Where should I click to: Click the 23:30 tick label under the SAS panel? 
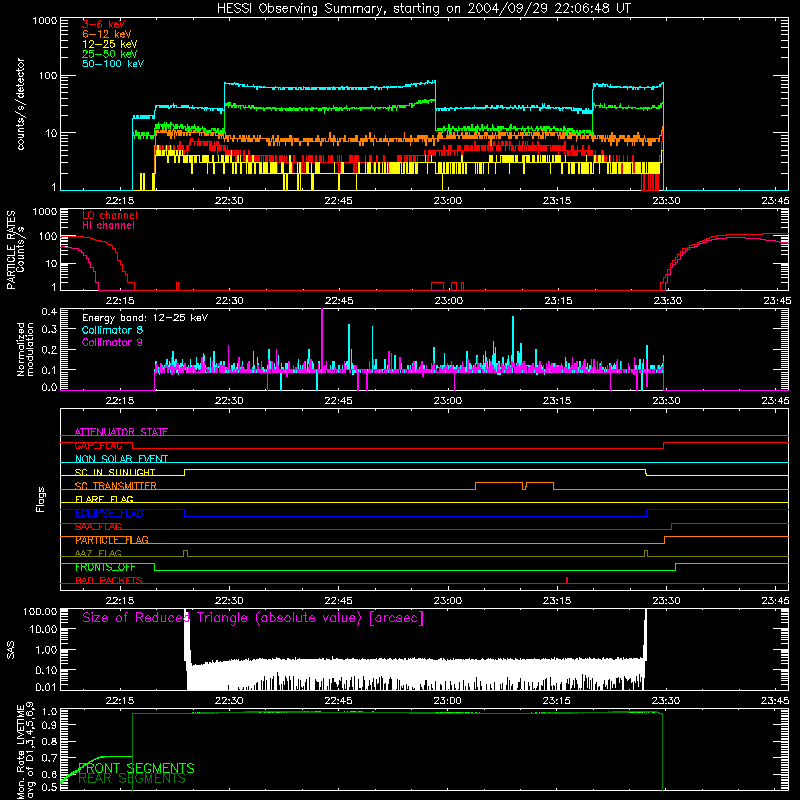pos(666,701)
